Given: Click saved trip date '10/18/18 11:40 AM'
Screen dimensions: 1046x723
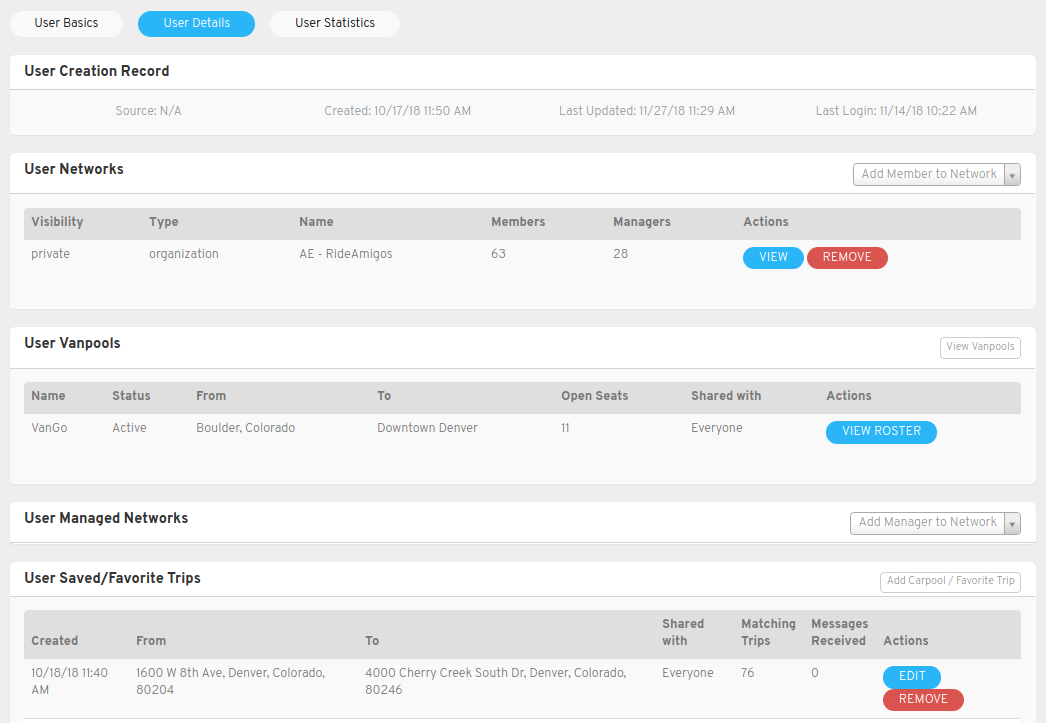Looking at the screenshot, I should pyautogui.click(x=69, y=682).
